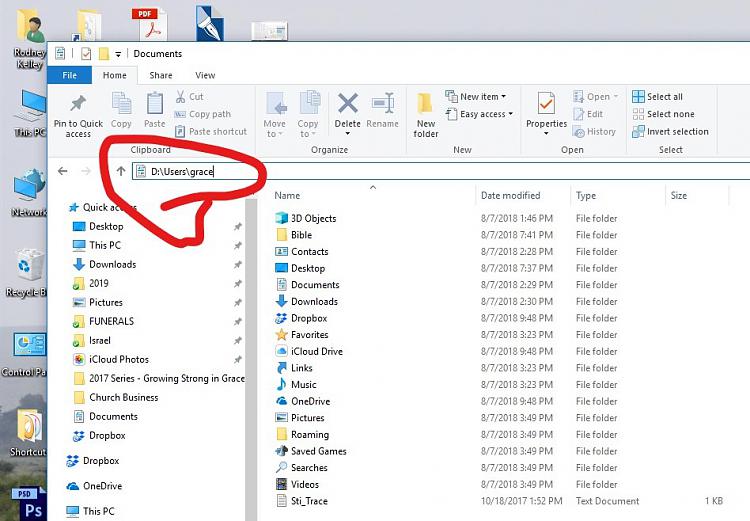750x521 pixels.
Task: Select Quick access in navigation pane
Action: click(x=103, y=207)
